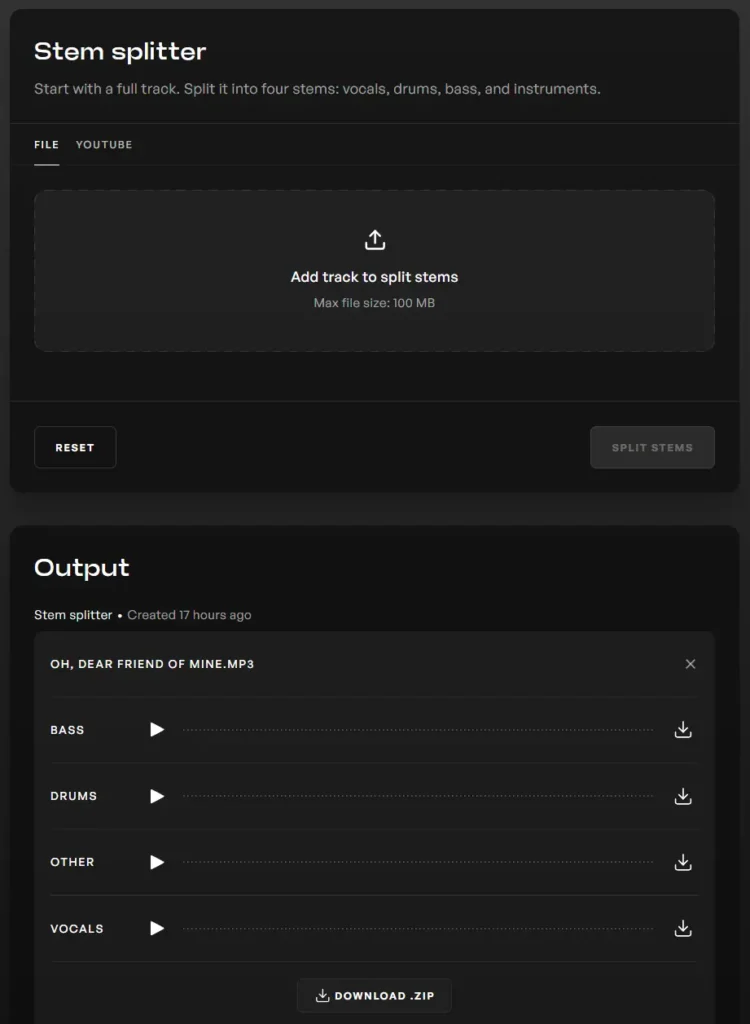The height and width of the screenshot is (1024, 750).
Task: Seek within the VOCALS waveform track
Action: pyautogui.click(x=418, y=929)
